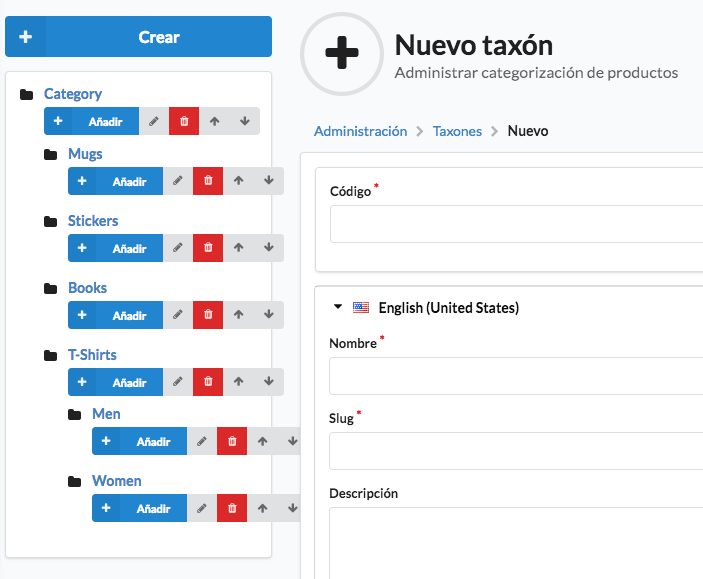
Task: Move Books taxon down
Action: [269, 315]
